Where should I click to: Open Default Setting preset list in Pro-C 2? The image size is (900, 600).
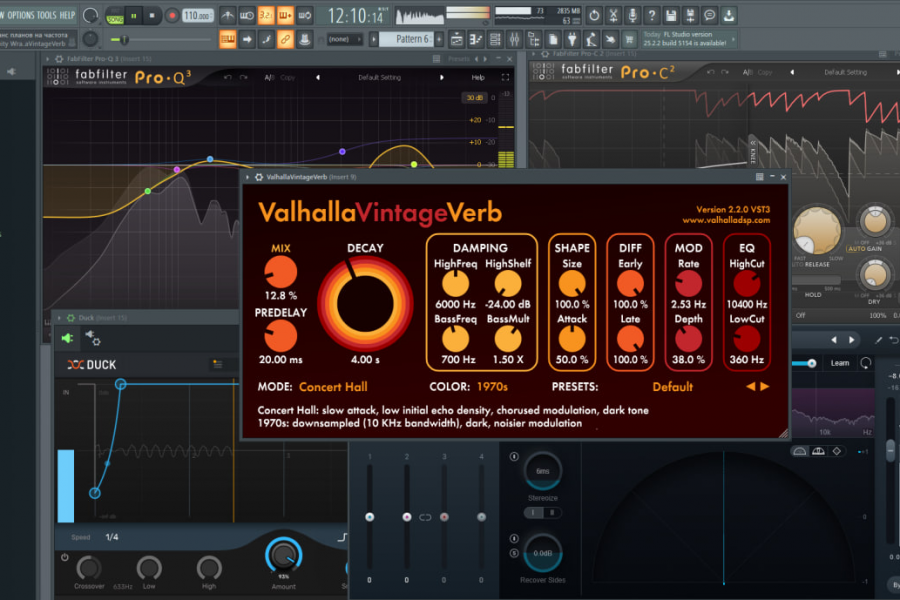pyautogui.click(x=845, y=72)
